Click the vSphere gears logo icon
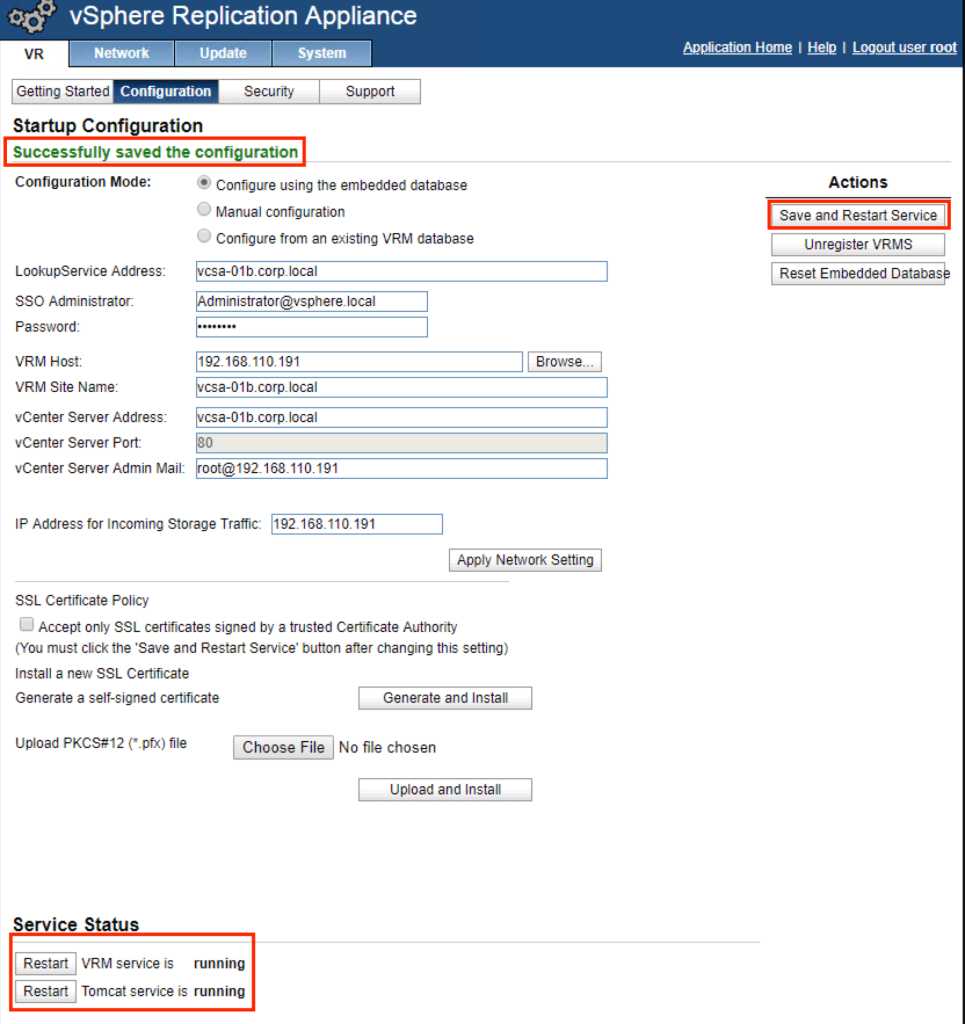This screenshot has height=1024, width=965. click(x=33, y=17)
